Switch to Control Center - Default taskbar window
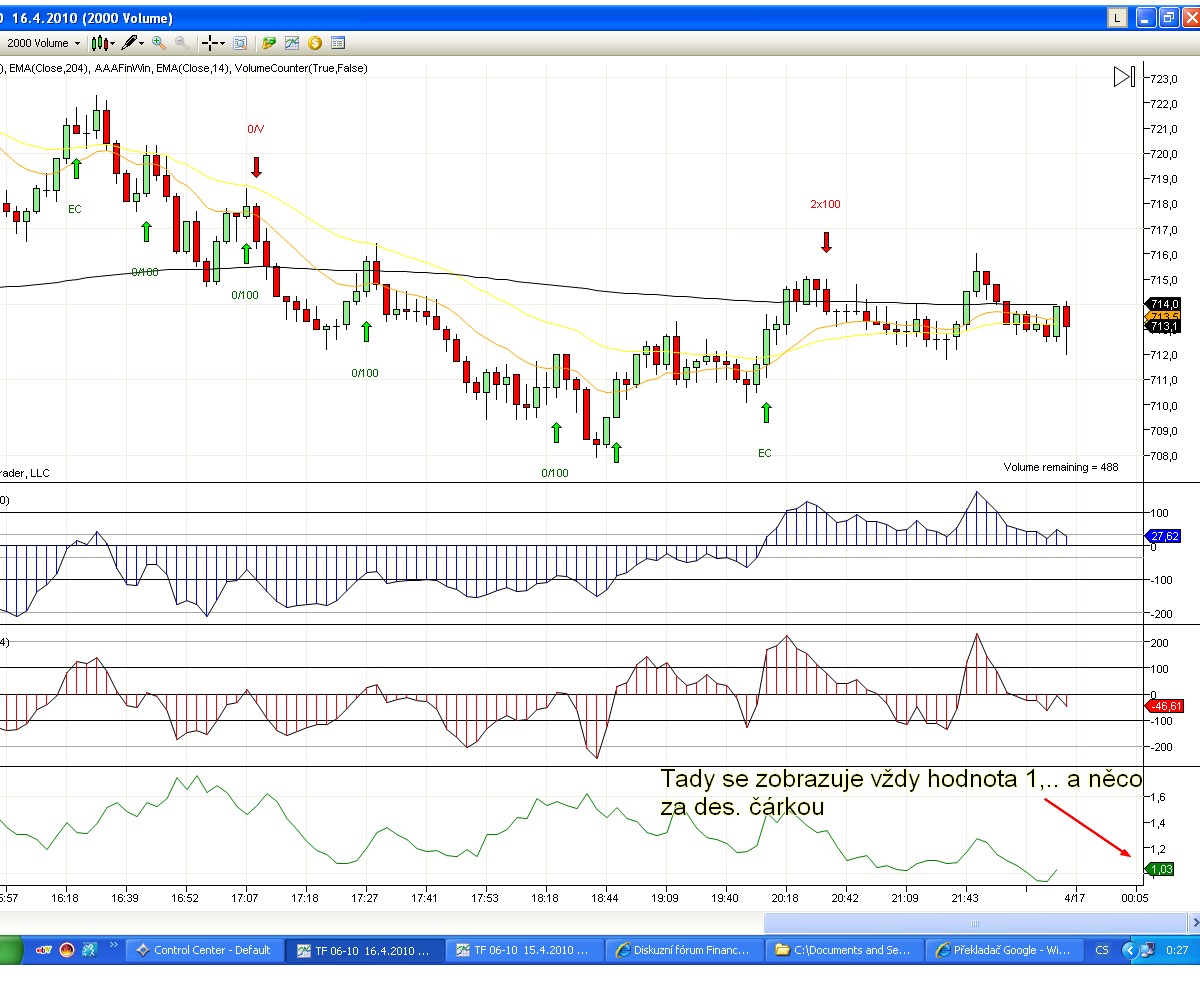Image resolution: width=1200 pixels, height=1000 pixels. pyautogui.click(x=204, y=950)
